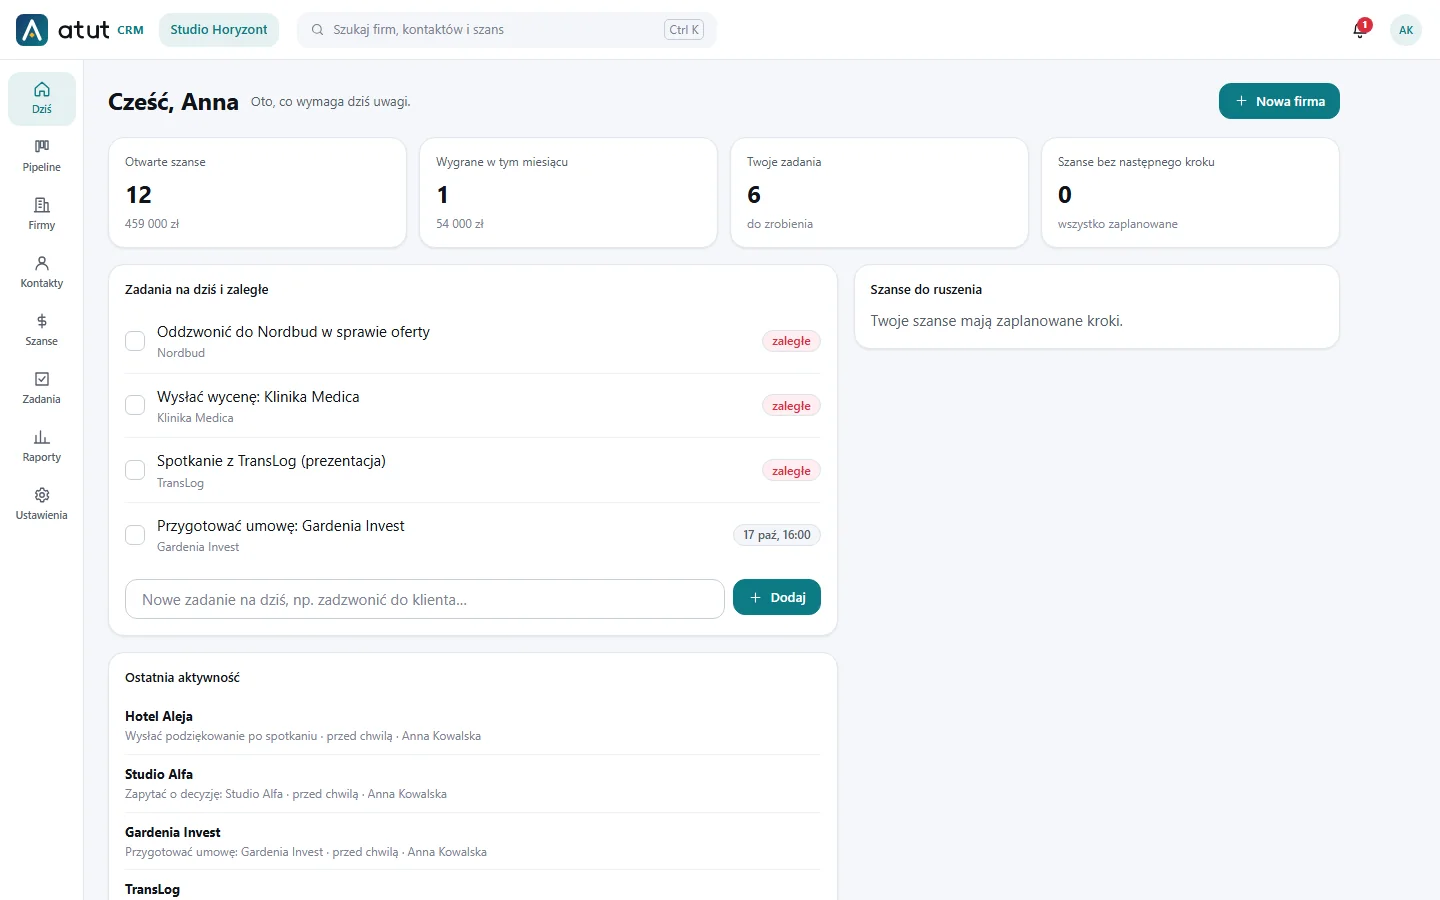Image resolution: width=1440 pixels, height=900 pixels.
Task: Open the Szanse bez następnego kroku card
Action: (1190, 192)
